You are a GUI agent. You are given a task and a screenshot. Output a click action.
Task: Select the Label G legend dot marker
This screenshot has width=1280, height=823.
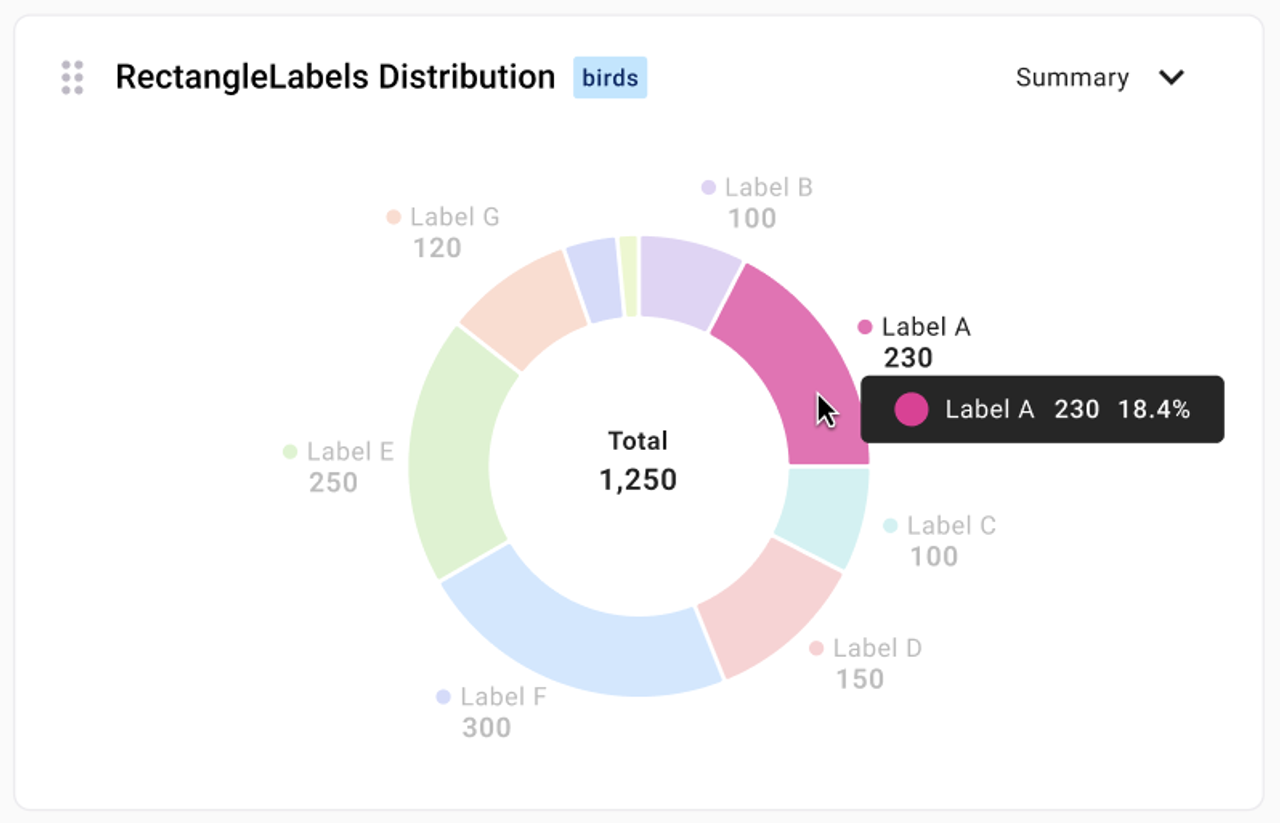394,216
